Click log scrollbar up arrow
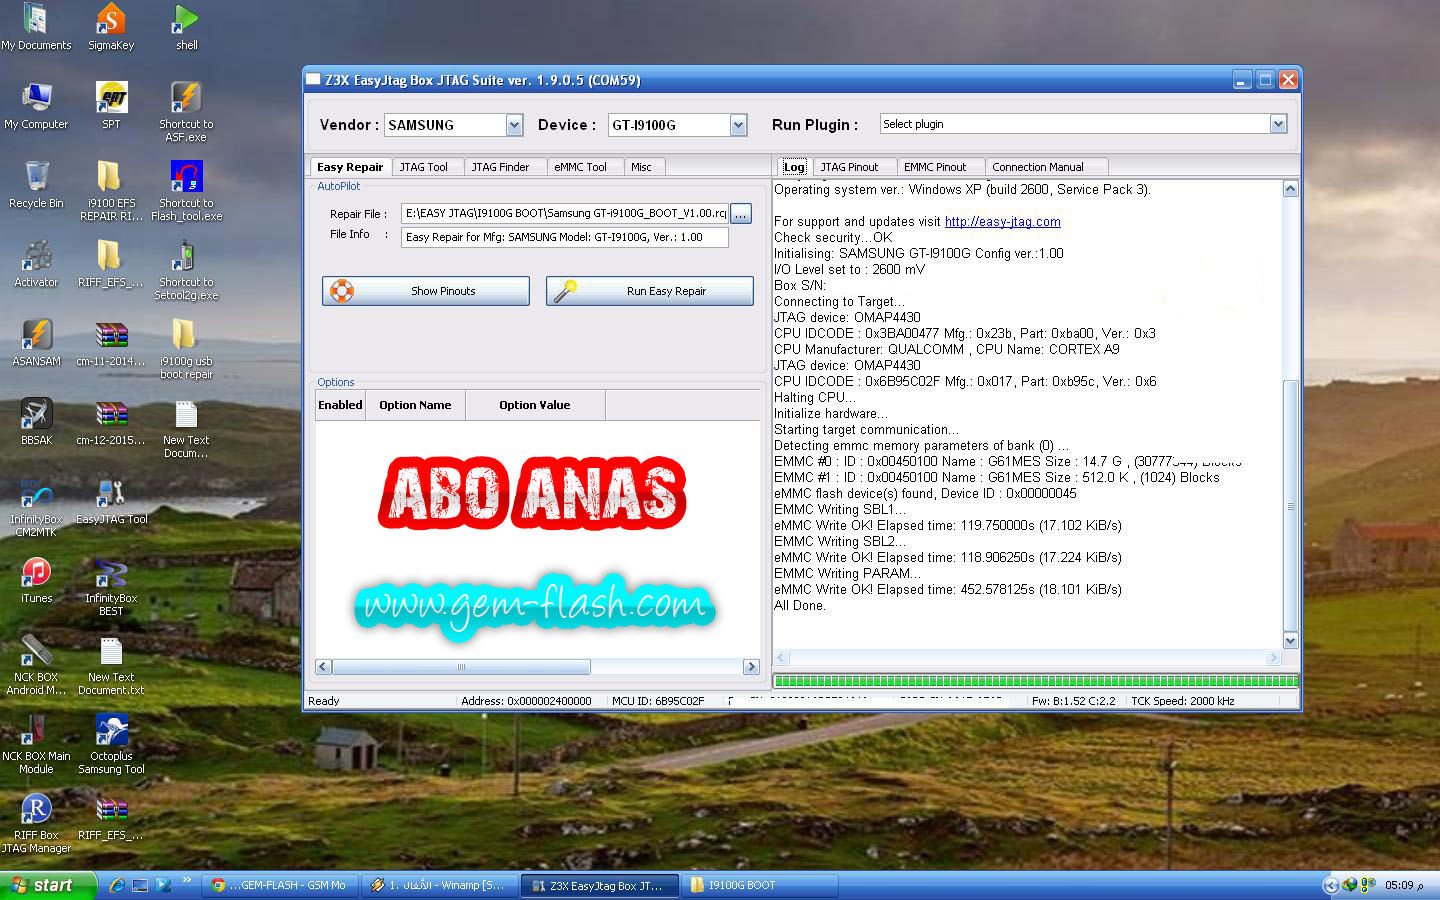 click(1290, 189)
